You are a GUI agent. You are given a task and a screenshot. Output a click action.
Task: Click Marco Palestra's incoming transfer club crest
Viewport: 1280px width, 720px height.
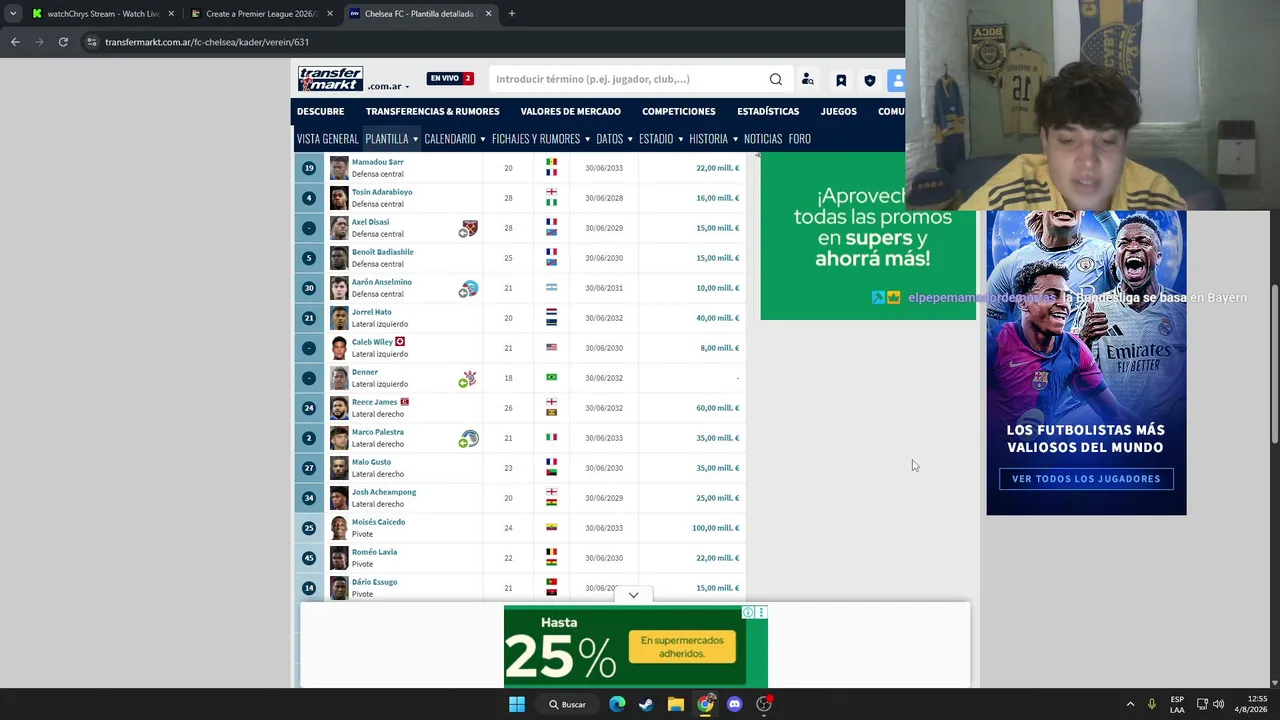point(469,438)
